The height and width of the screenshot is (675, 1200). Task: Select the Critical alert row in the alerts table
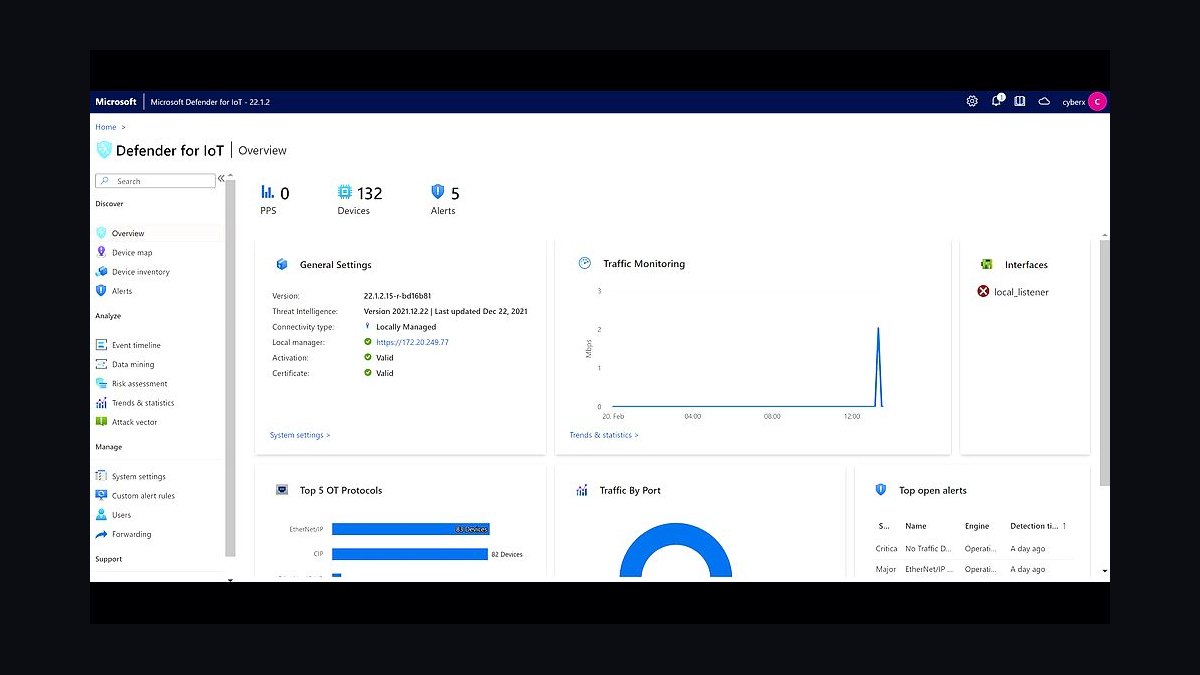pos(974,548)
